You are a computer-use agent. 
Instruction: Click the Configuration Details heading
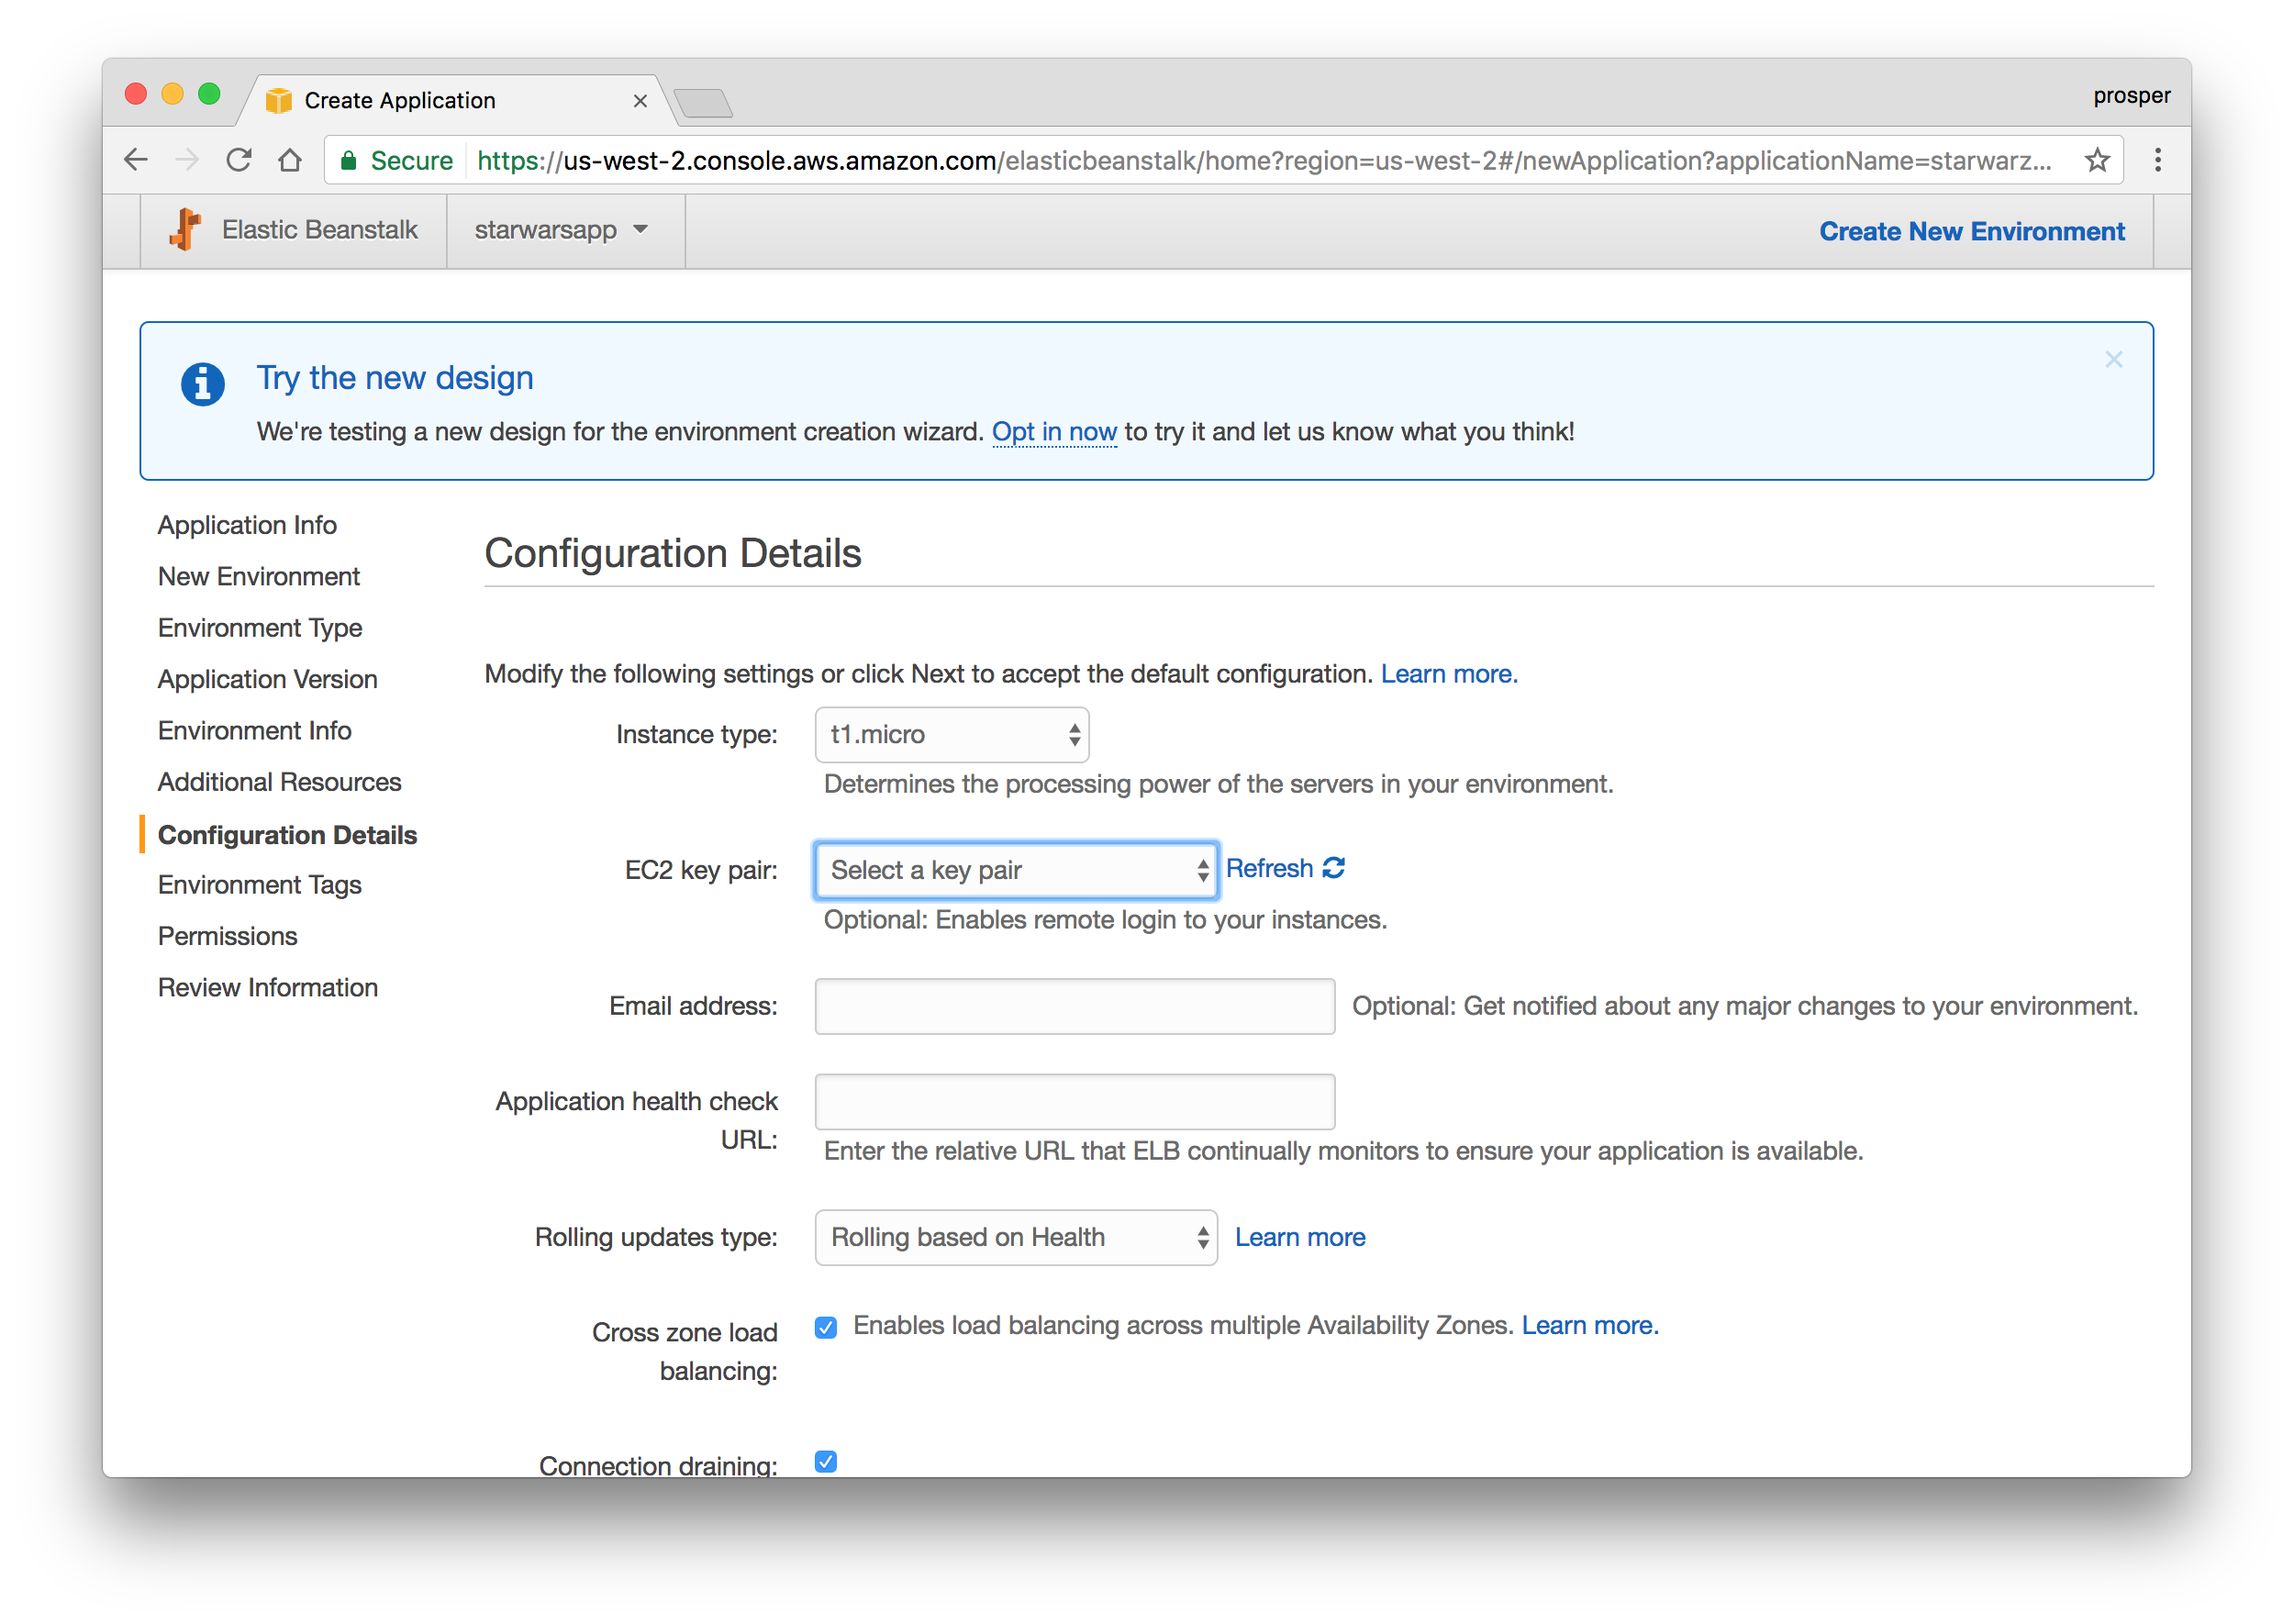(673, 553)
